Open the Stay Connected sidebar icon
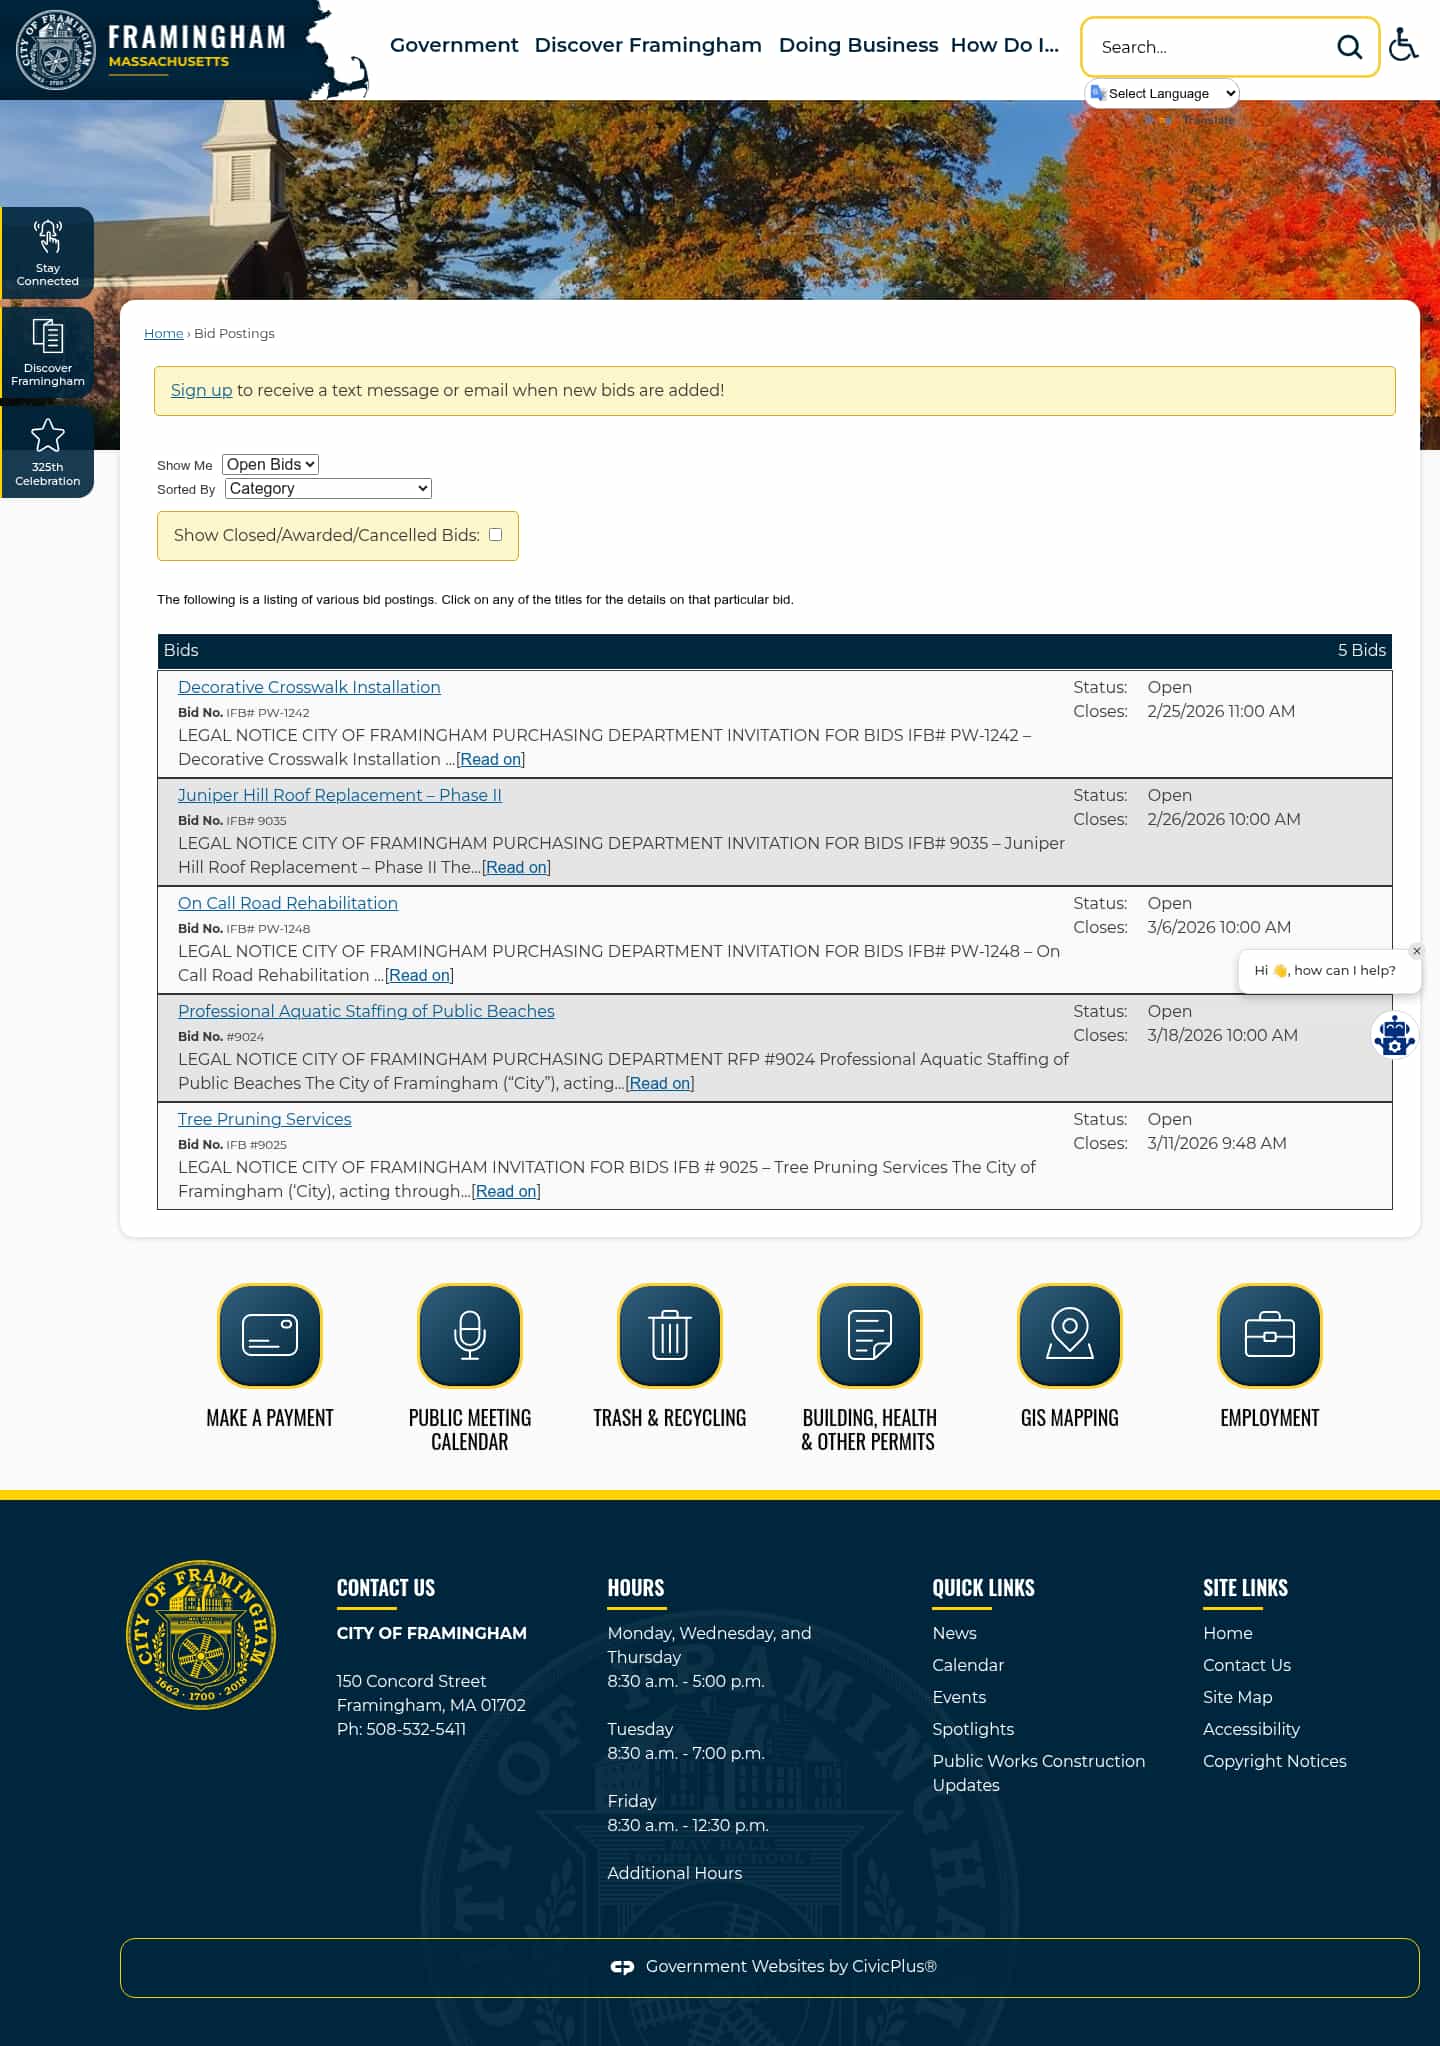The height and width of the screenshot is (2046, 1440). coord(47,253)
